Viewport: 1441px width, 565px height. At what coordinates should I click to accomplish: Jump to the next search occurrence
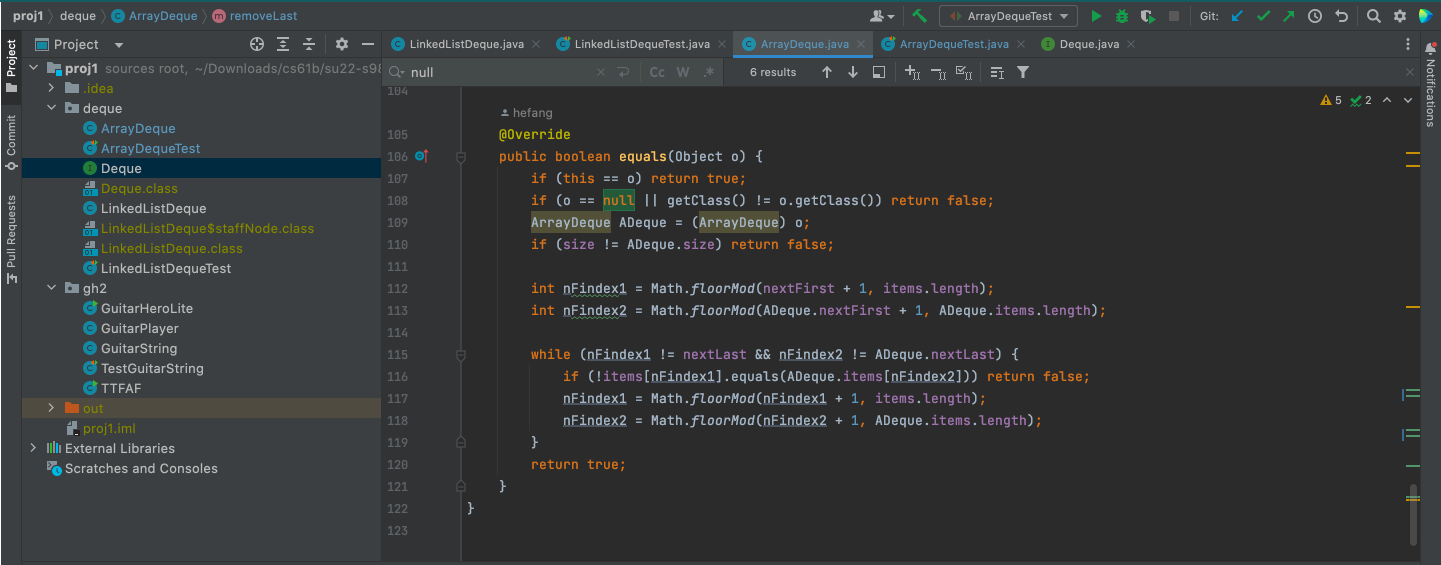pos(853,72)
